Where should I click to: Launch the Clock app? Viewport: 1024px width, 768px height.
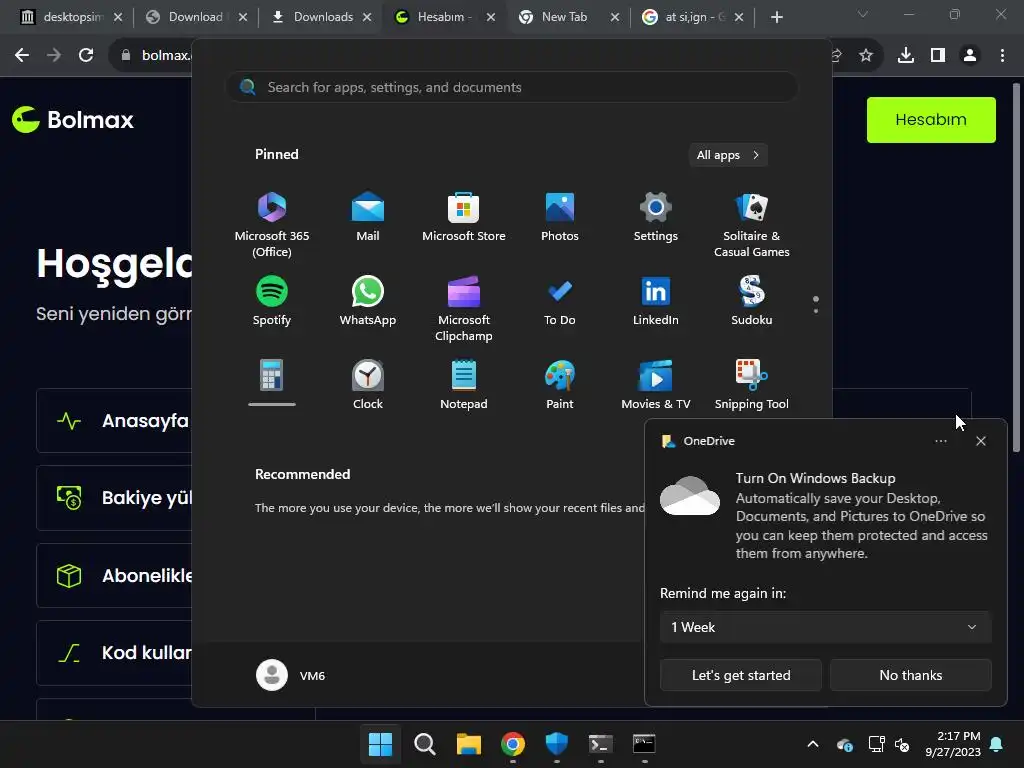pos(368,384)
